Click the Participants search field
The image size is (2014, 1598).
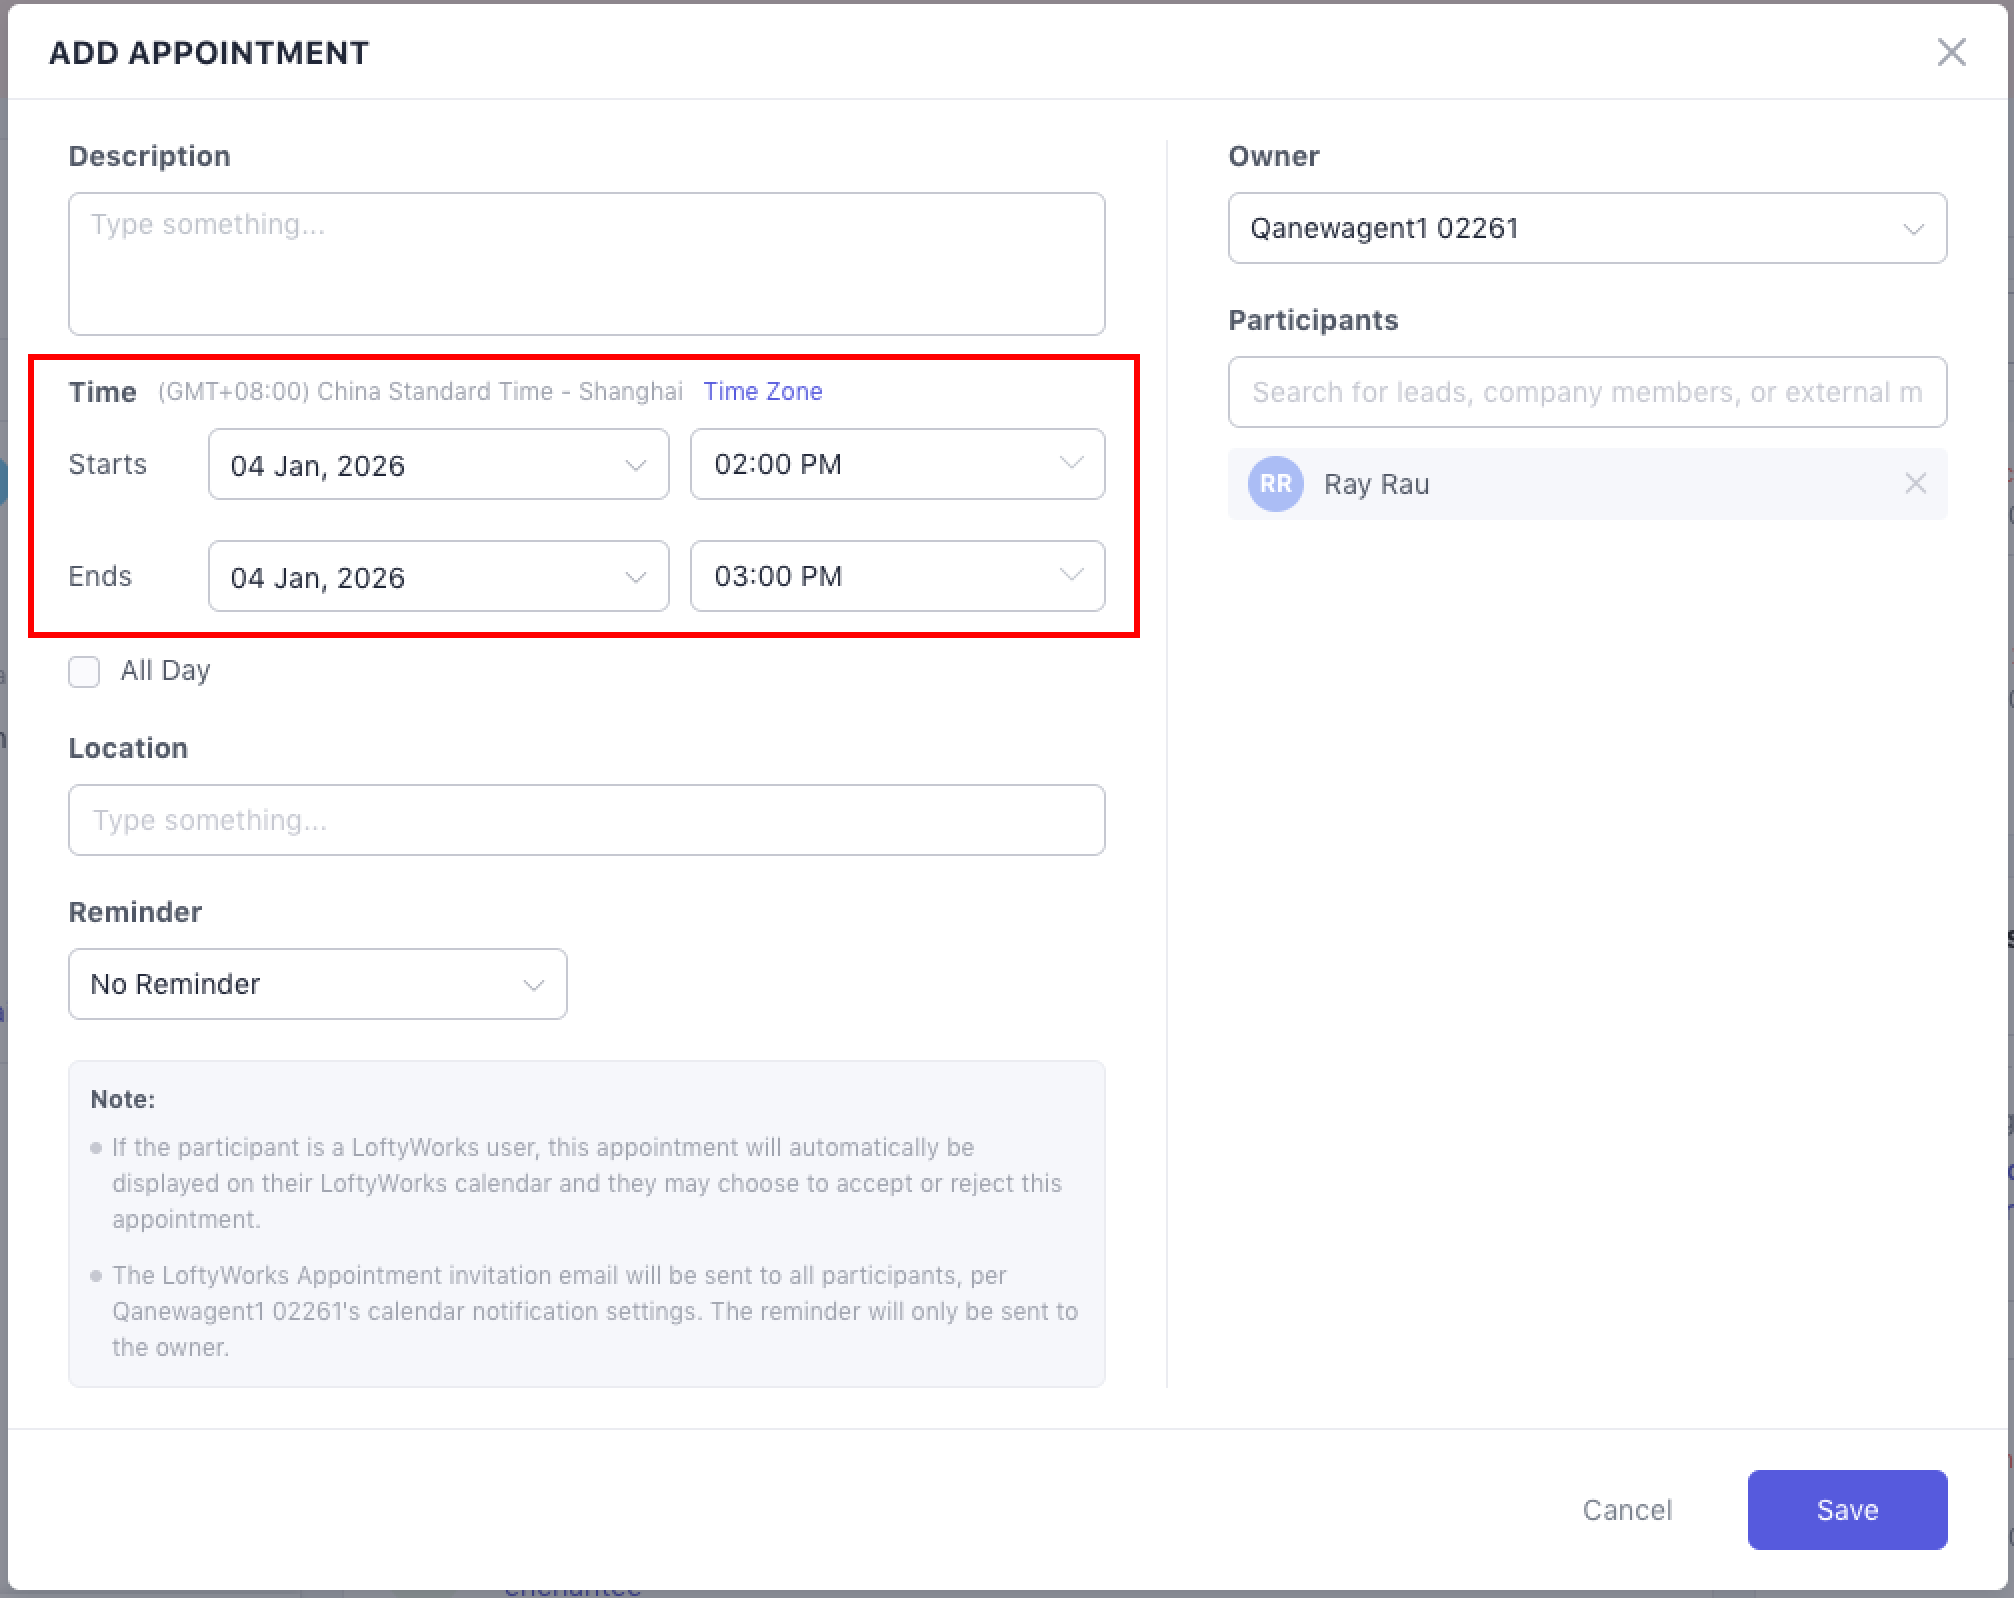[1586, 392]
